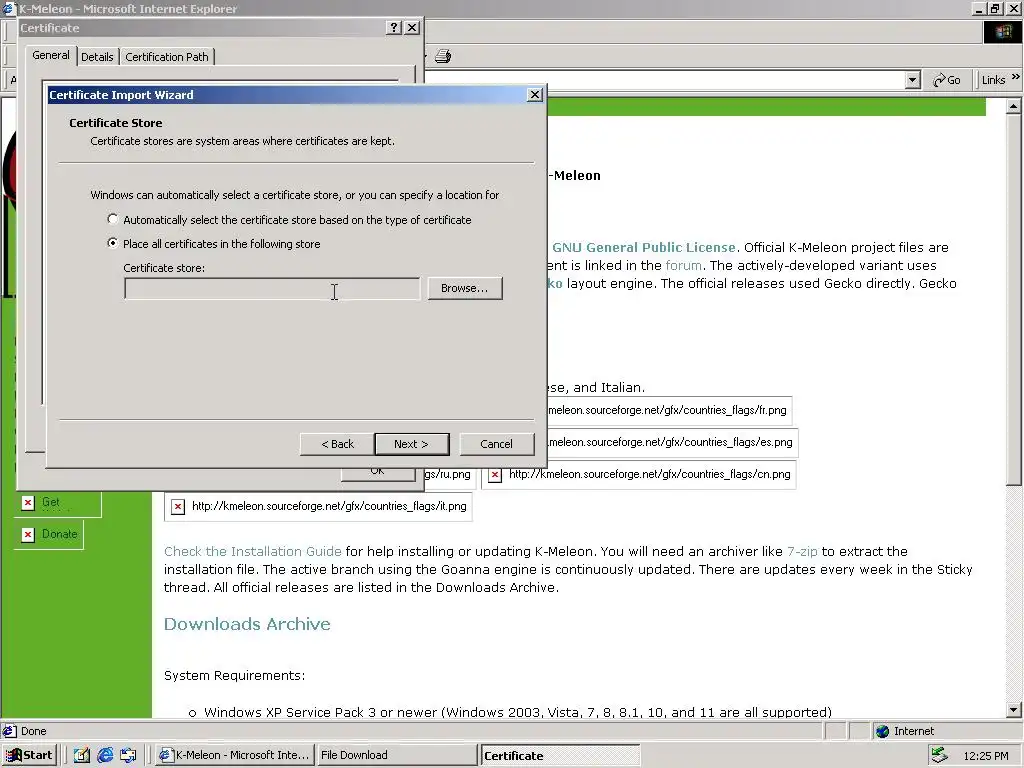Screen dimensions: 1024x768
Task: Click the Print icon in IE toolbar
Action: pos(443,56)
